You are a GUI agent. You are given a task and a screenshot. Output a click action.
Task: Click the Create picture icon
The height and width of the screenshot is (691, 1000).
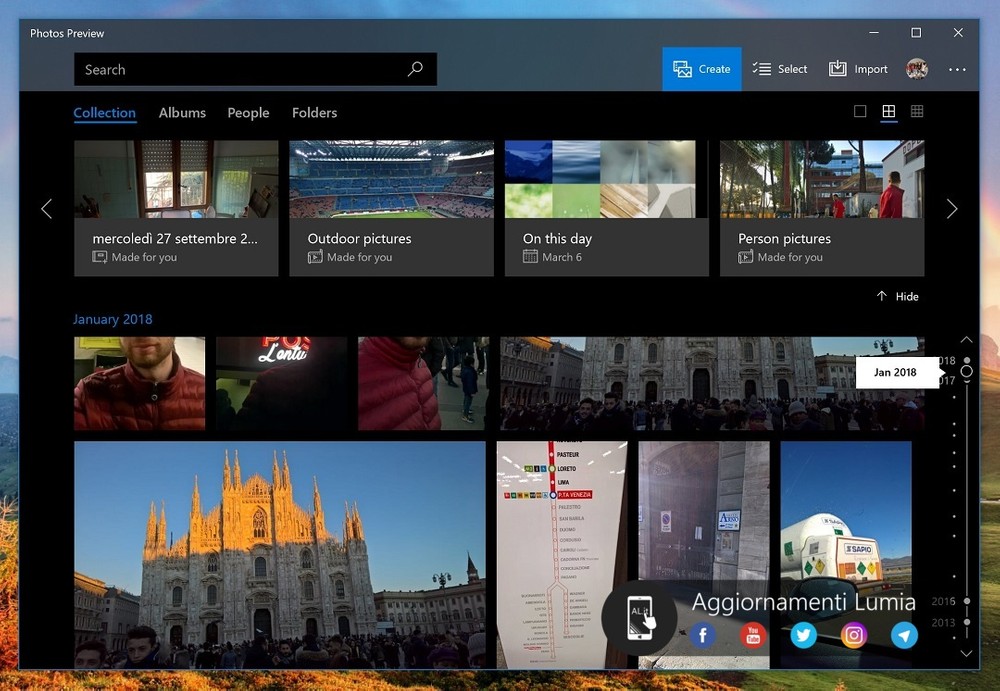pyautogui.click(x=682, y=69)
